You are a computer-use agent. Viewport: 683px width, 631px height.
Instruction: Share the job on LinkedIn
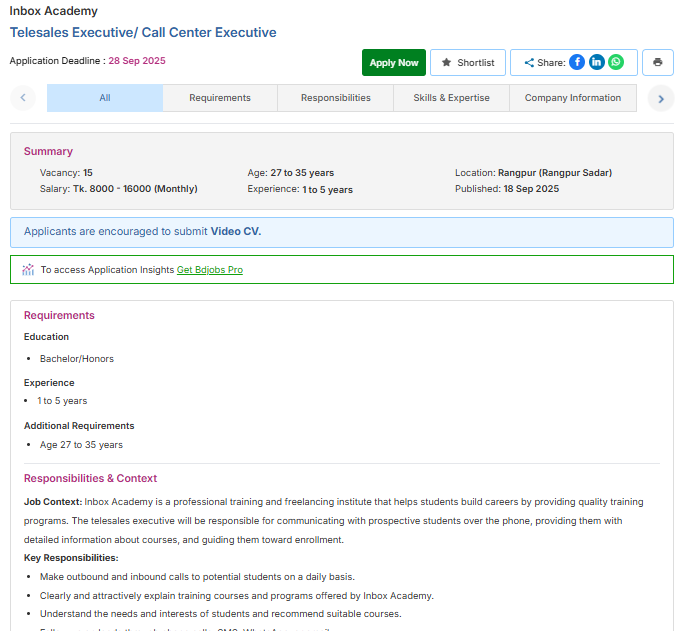pos(596,62)
